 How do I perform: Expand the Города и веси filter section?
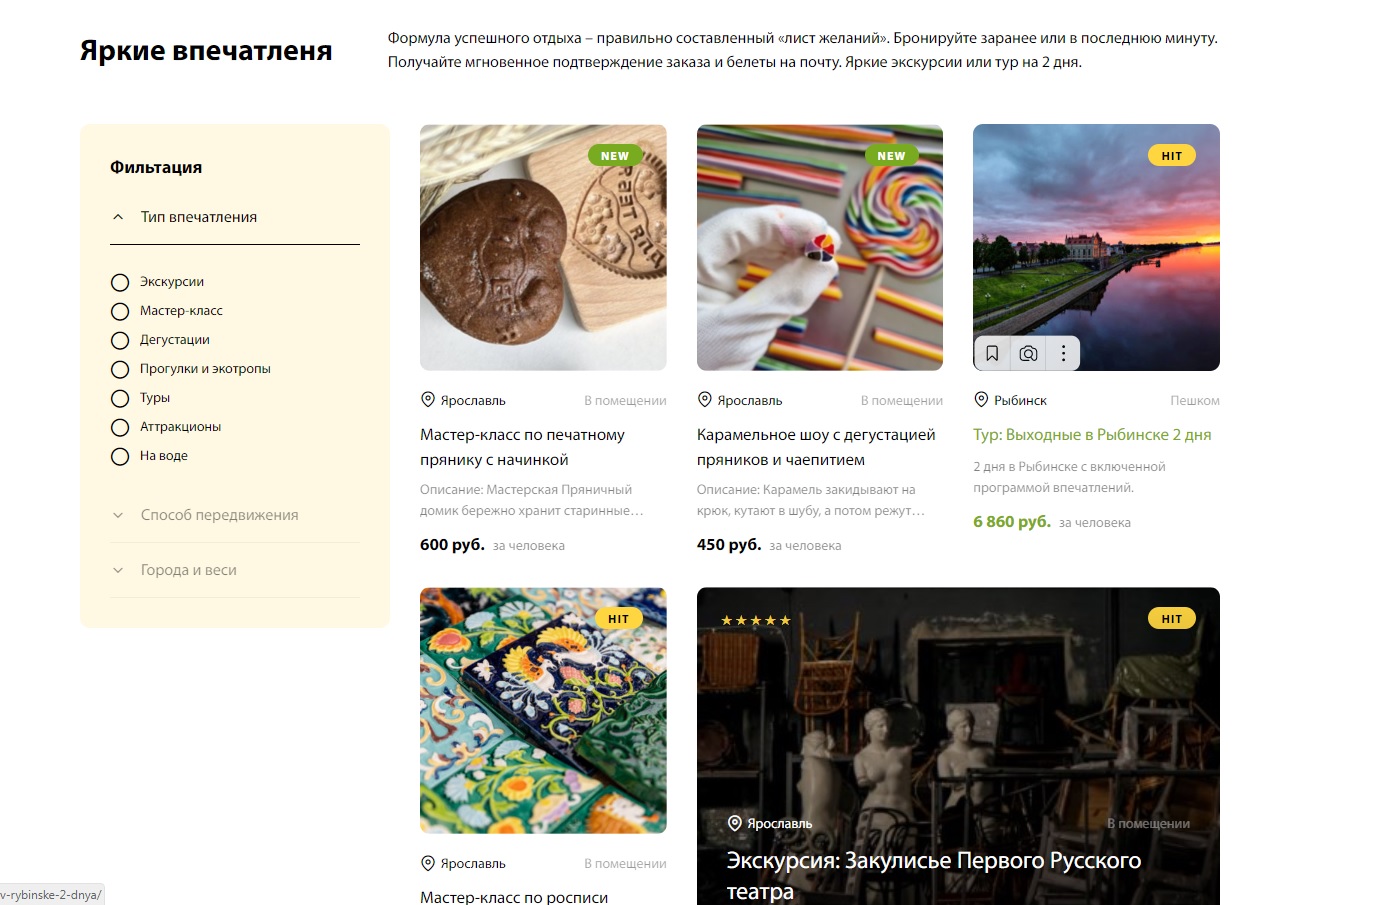point(234,570)
